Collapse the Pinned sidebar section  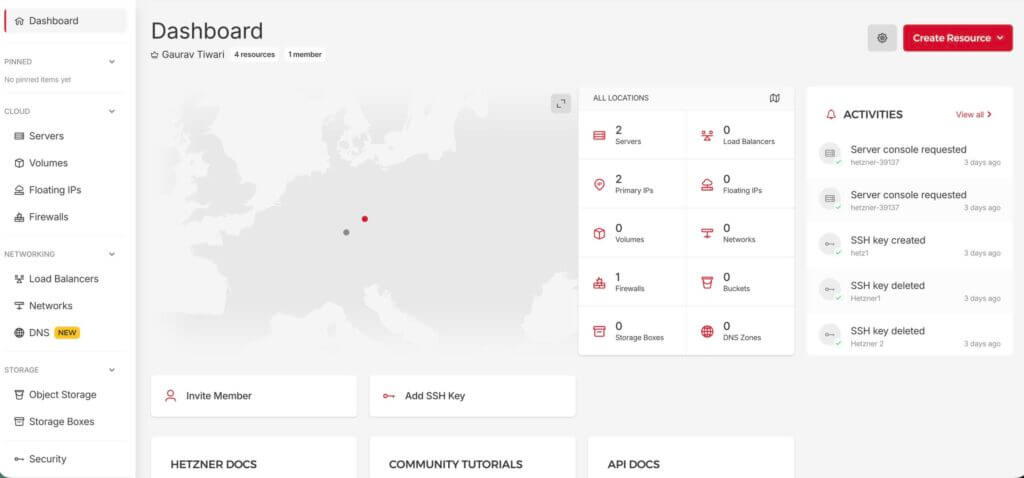click(x=112, y=61)
